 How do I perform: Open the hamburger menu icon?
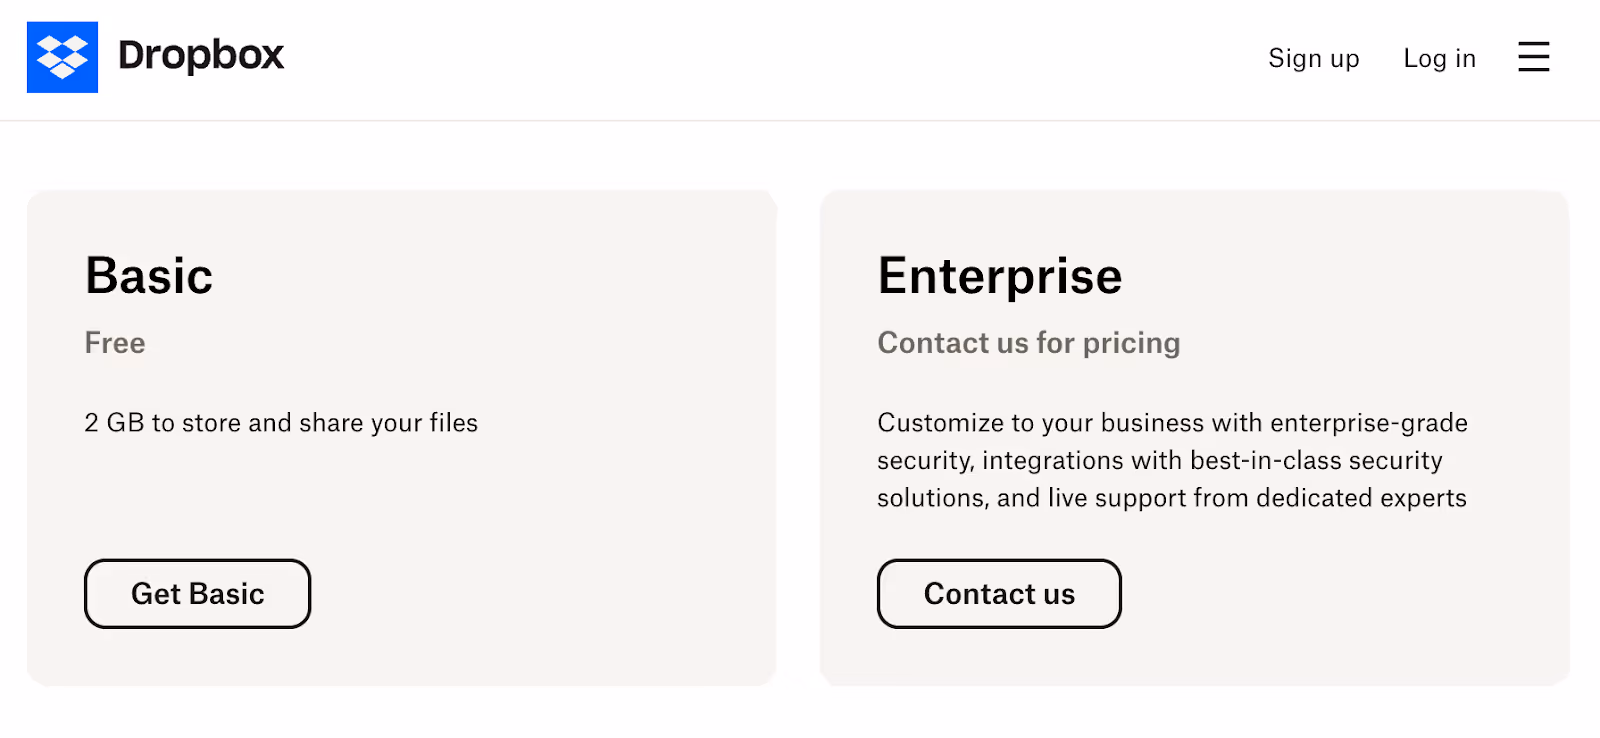tap(1533, 57)
